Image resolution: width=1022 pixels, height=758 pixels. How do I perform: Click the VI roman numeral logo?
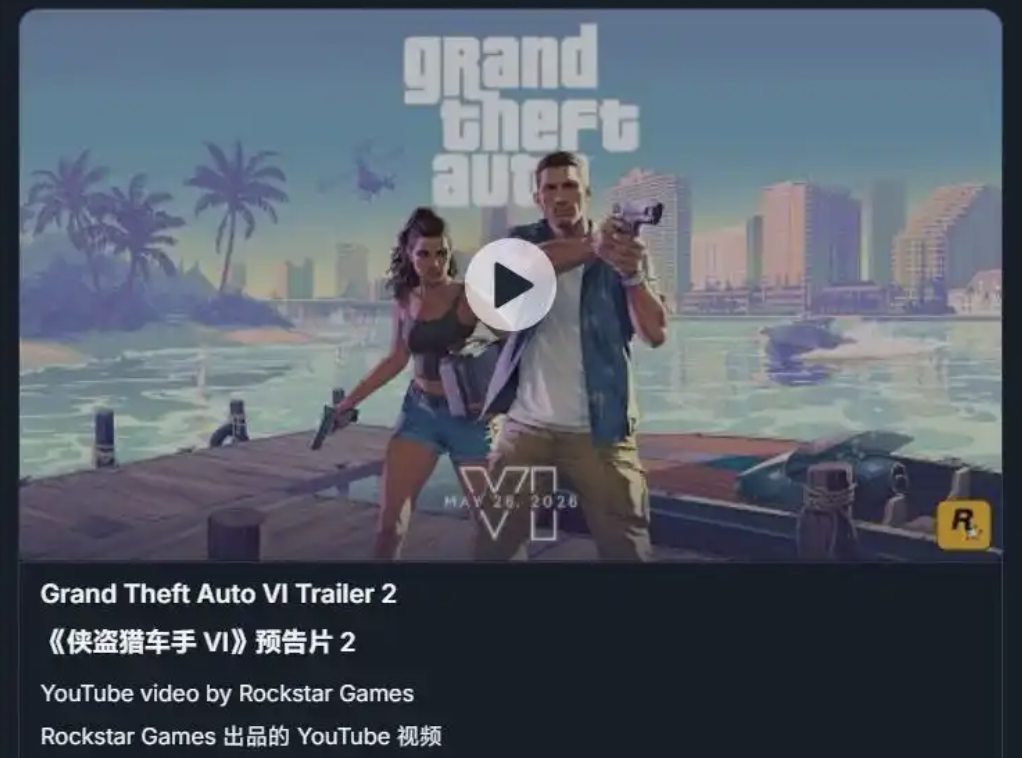click(510, 502)
